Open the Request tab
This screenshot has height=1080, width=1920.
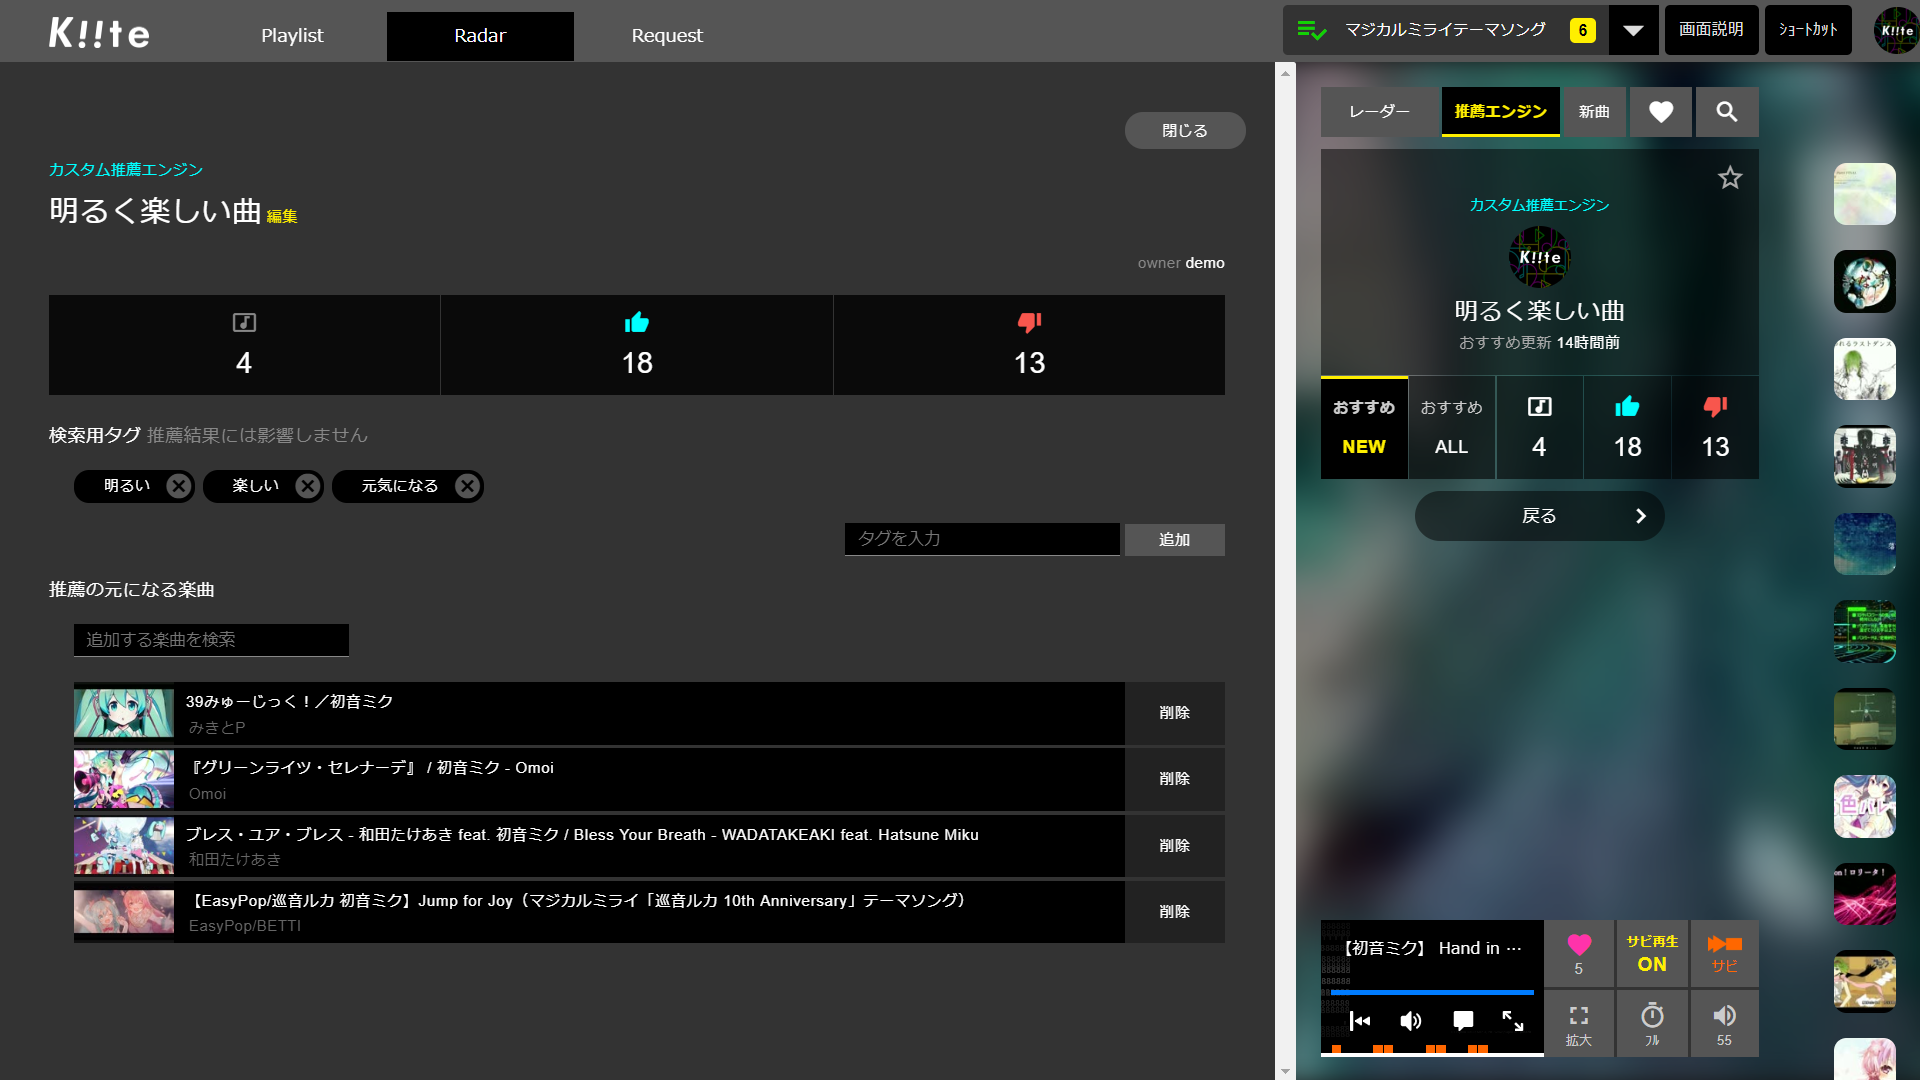(667, 35)
